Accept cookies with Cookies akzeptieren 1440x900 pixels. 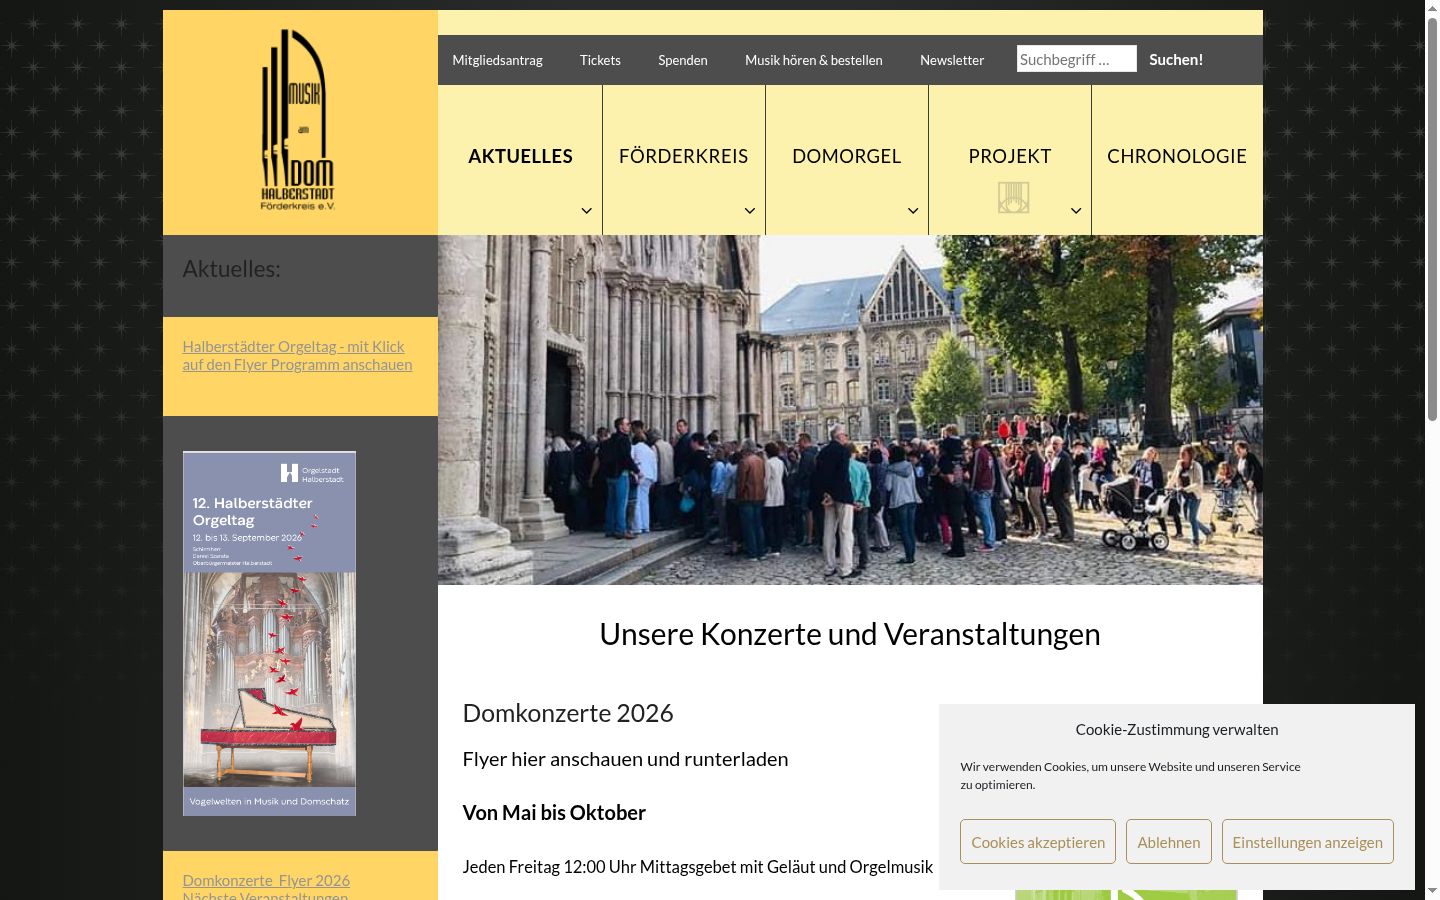(1038, 842)
